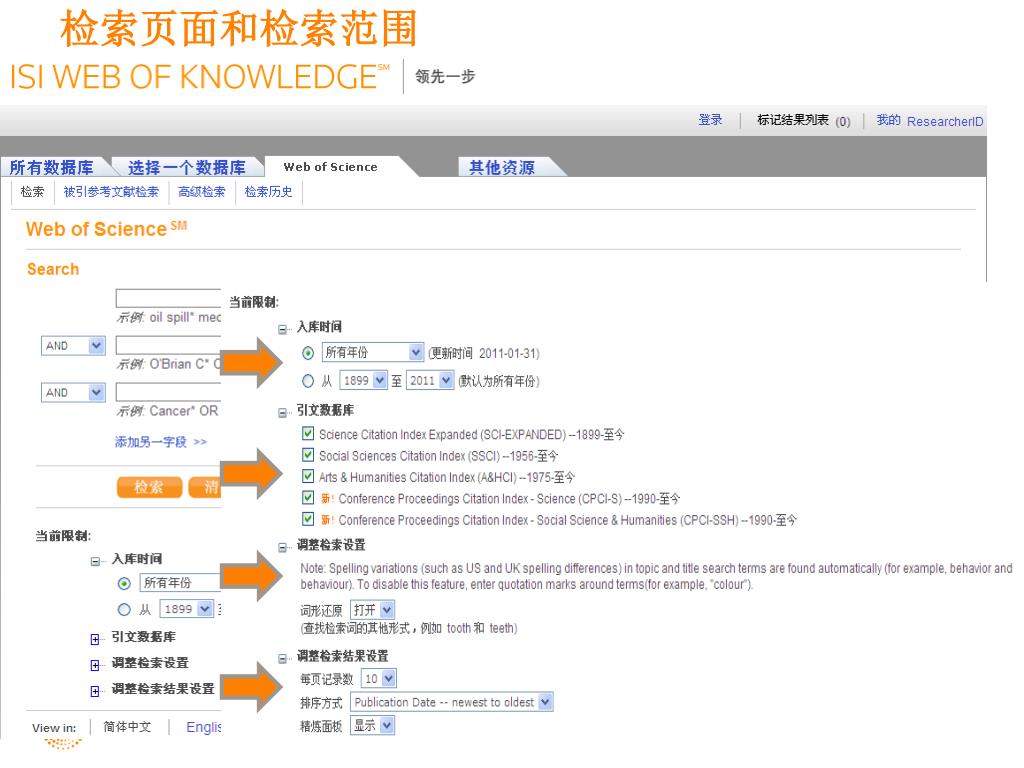Click the update time text 2011-01-31

[484, 353]
